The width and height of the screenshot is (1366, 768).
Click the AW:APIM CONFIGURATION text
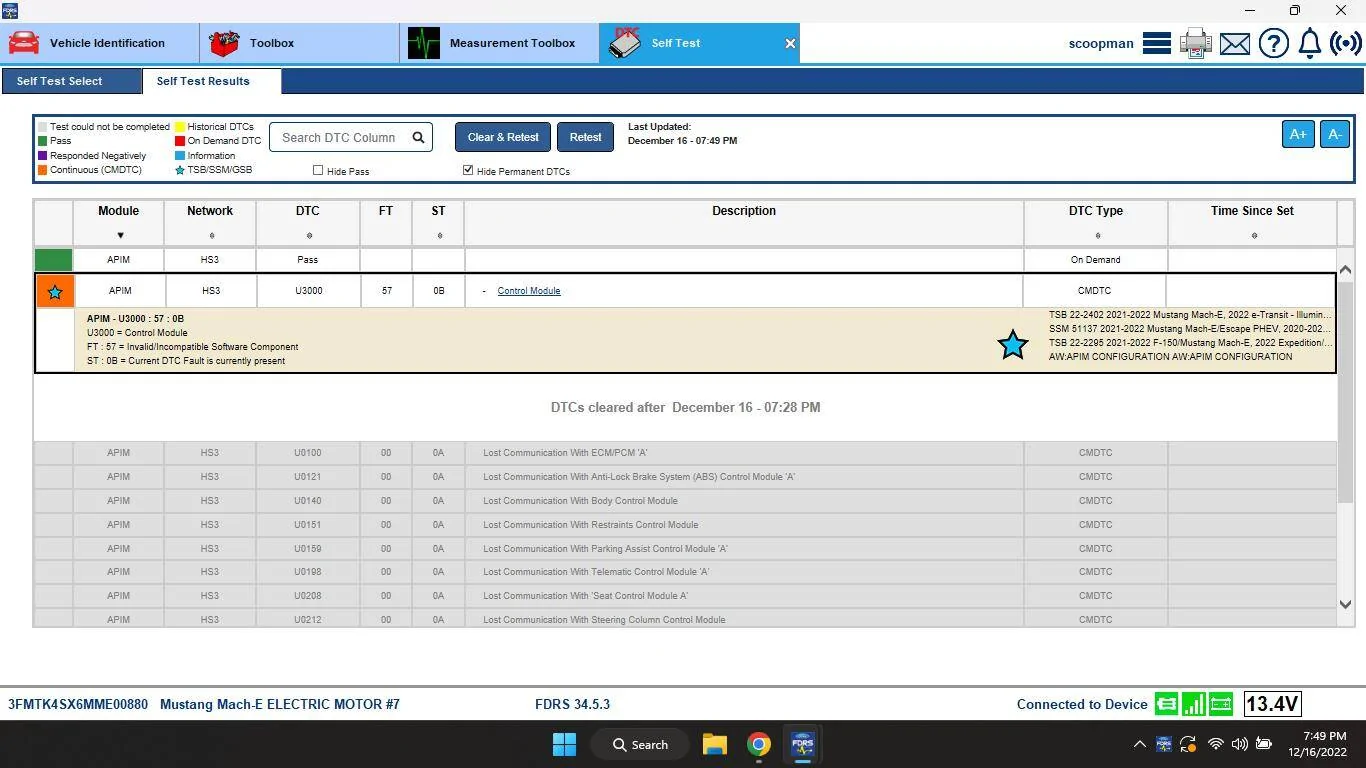click(1170, 357)
